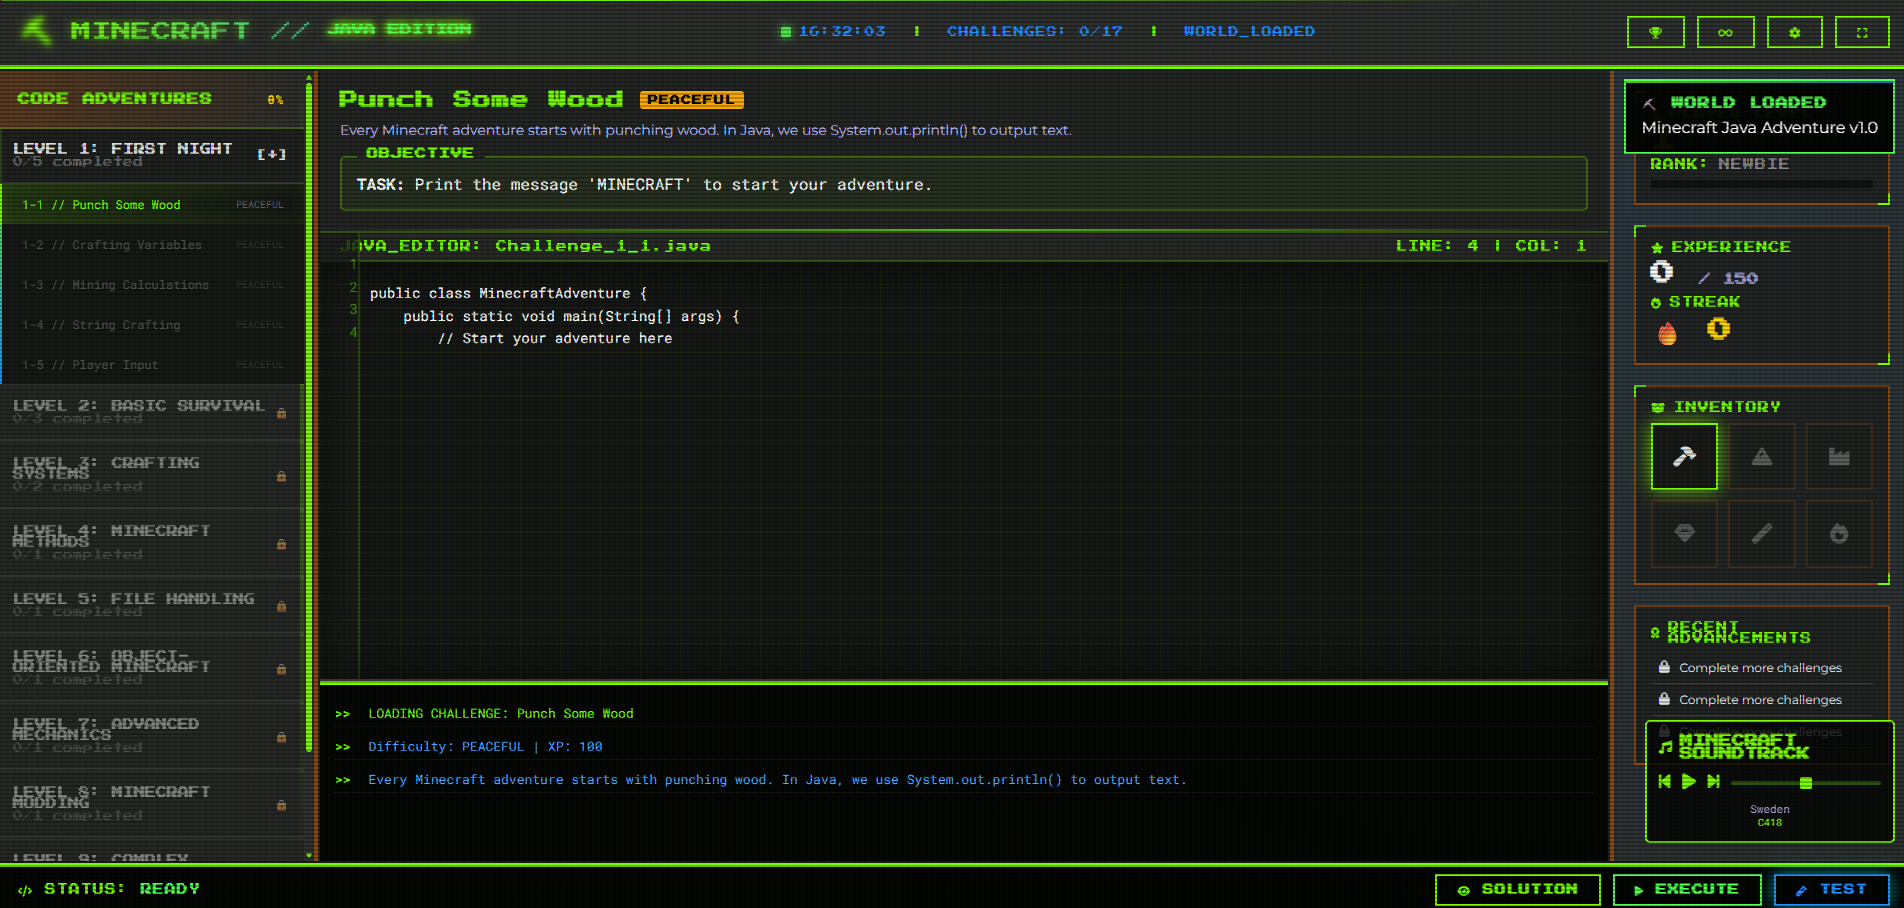Click the PEACEFUL difficulty badge in title
The width and height of the screenshot is (1904, 908).
[691, 100]
